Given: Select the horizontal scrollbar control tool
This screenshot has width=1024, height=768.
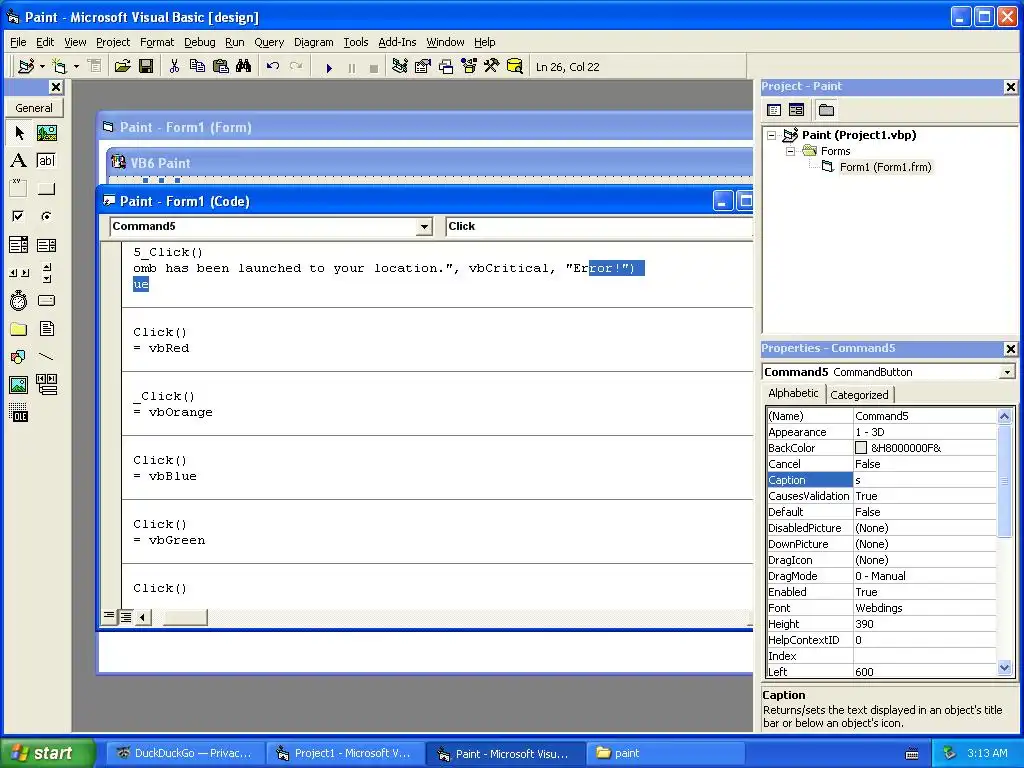Looking at the screenshot, I should (x=19, y=273).
